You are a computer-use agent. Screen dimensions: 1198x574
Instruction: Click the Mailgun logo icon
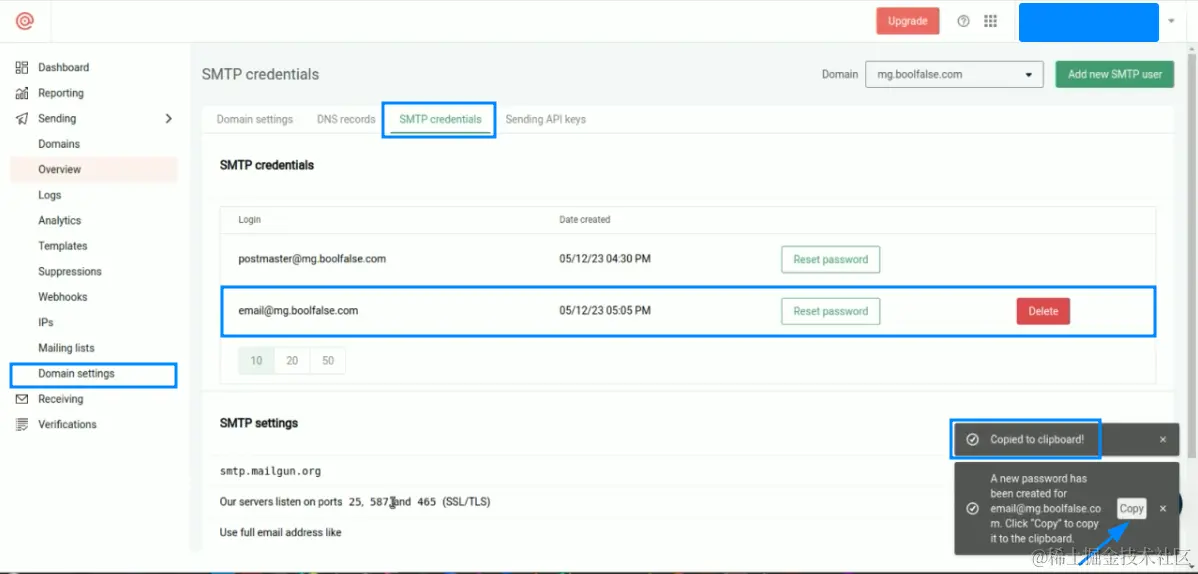(x=24, y=21)
